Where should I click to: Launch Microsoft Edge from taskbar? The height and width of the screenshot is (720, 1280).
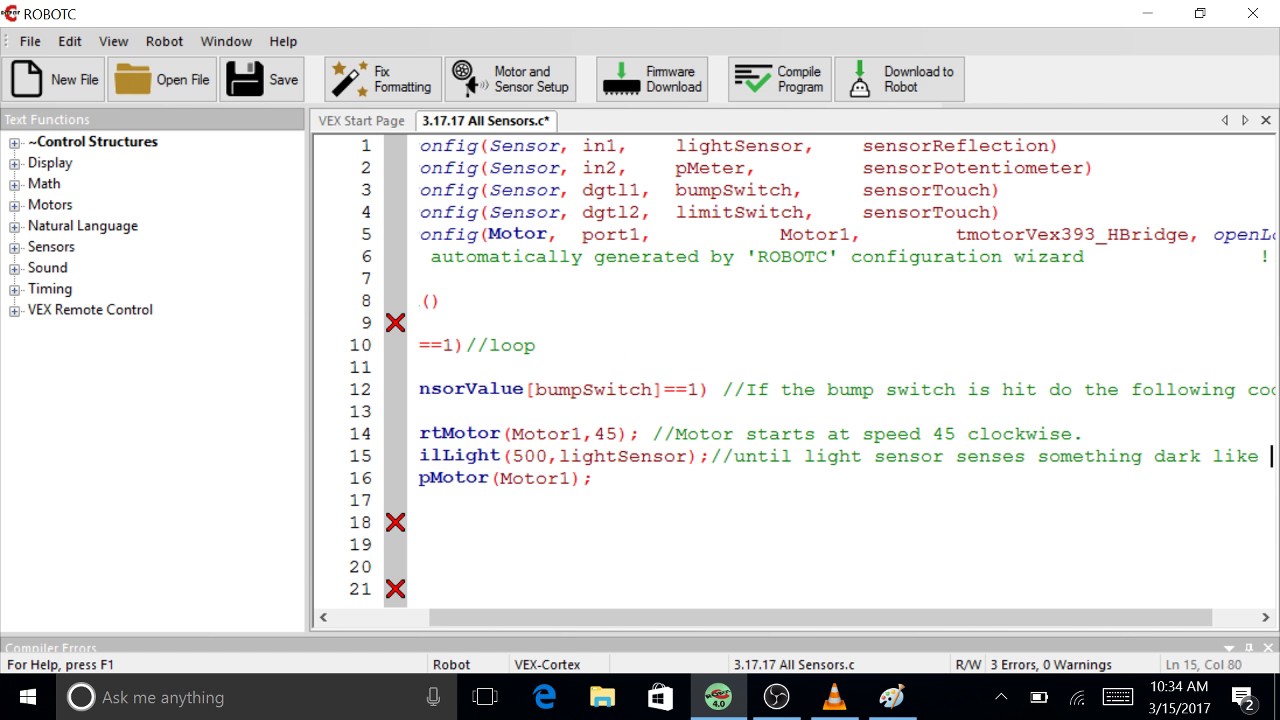tap(544, 697)
